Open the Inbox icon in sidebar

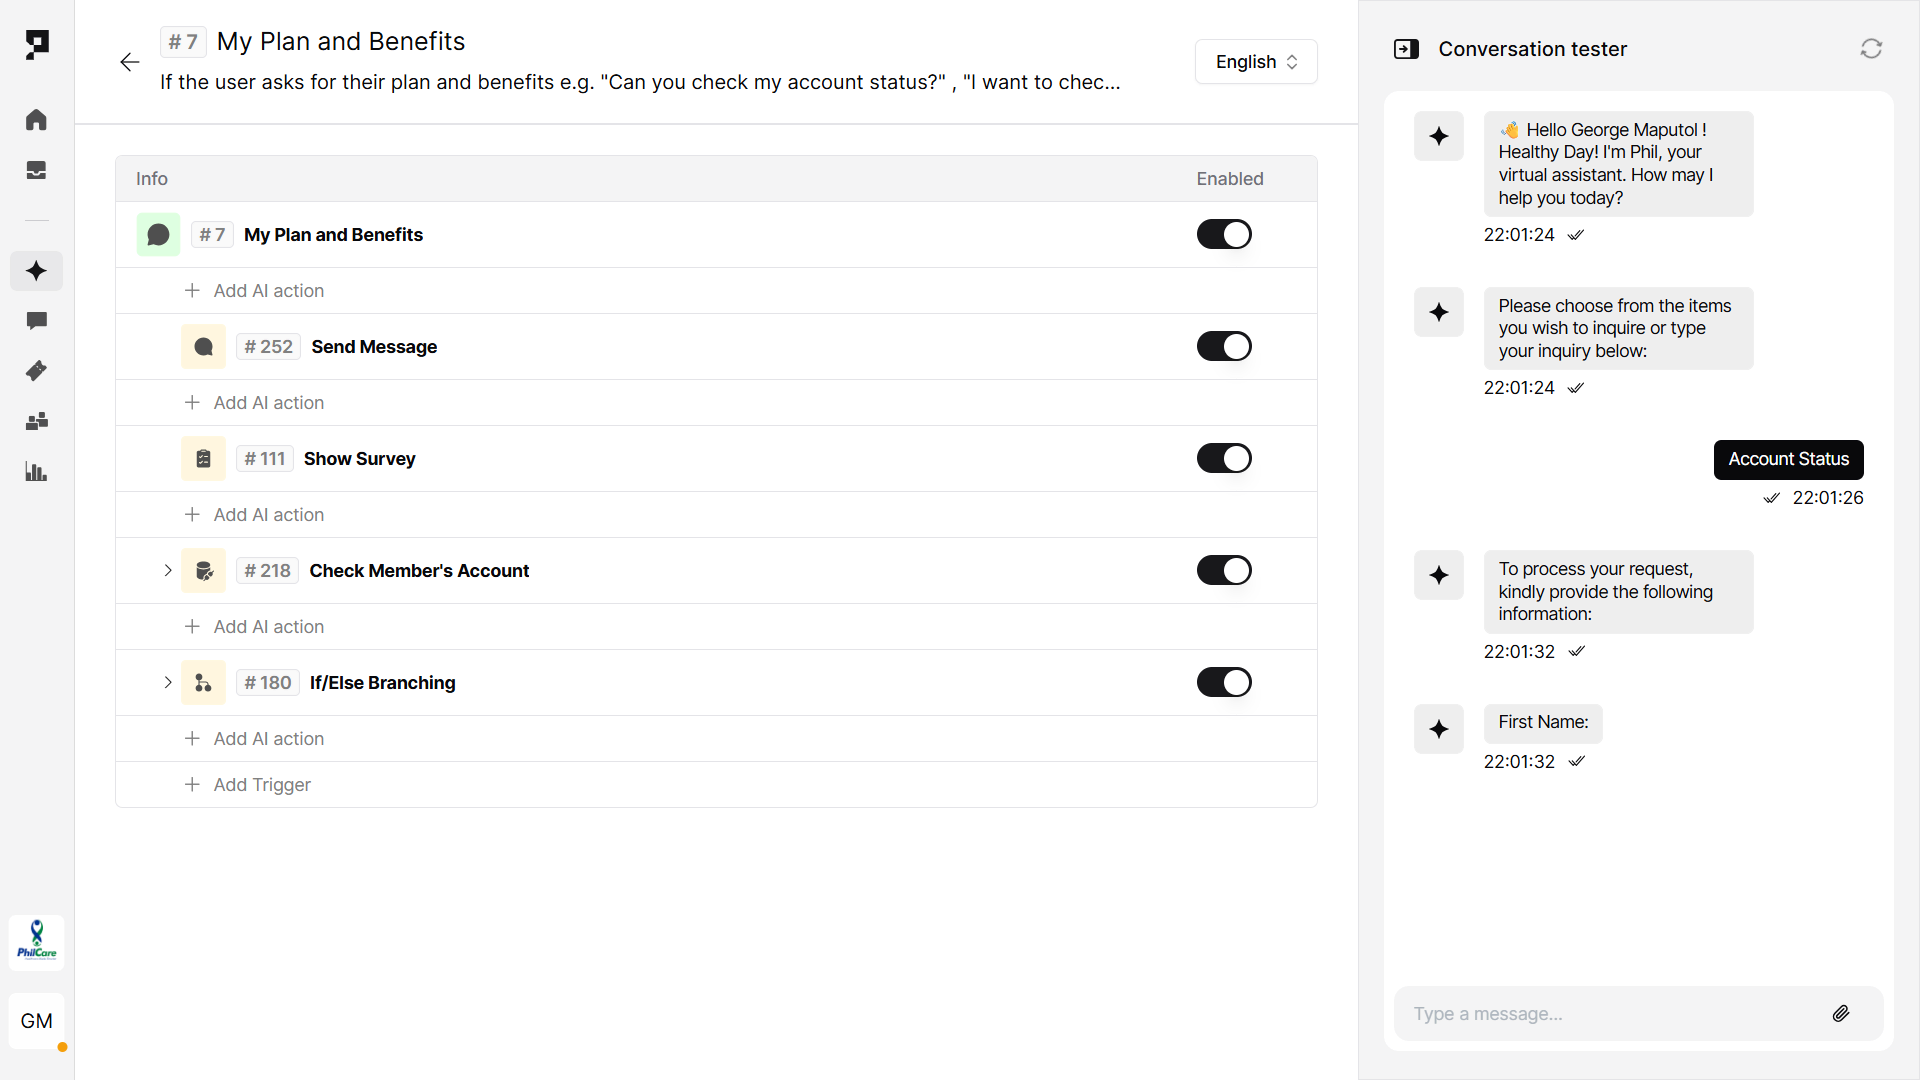36,170
